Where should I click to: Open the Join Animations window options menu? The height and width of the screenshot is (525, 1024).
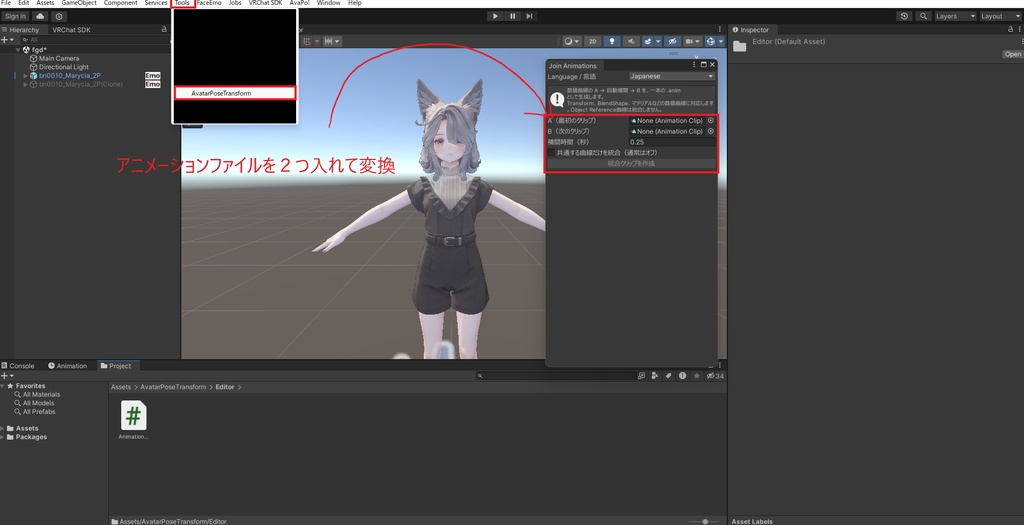pyautogui.click(x=694, y=65)
